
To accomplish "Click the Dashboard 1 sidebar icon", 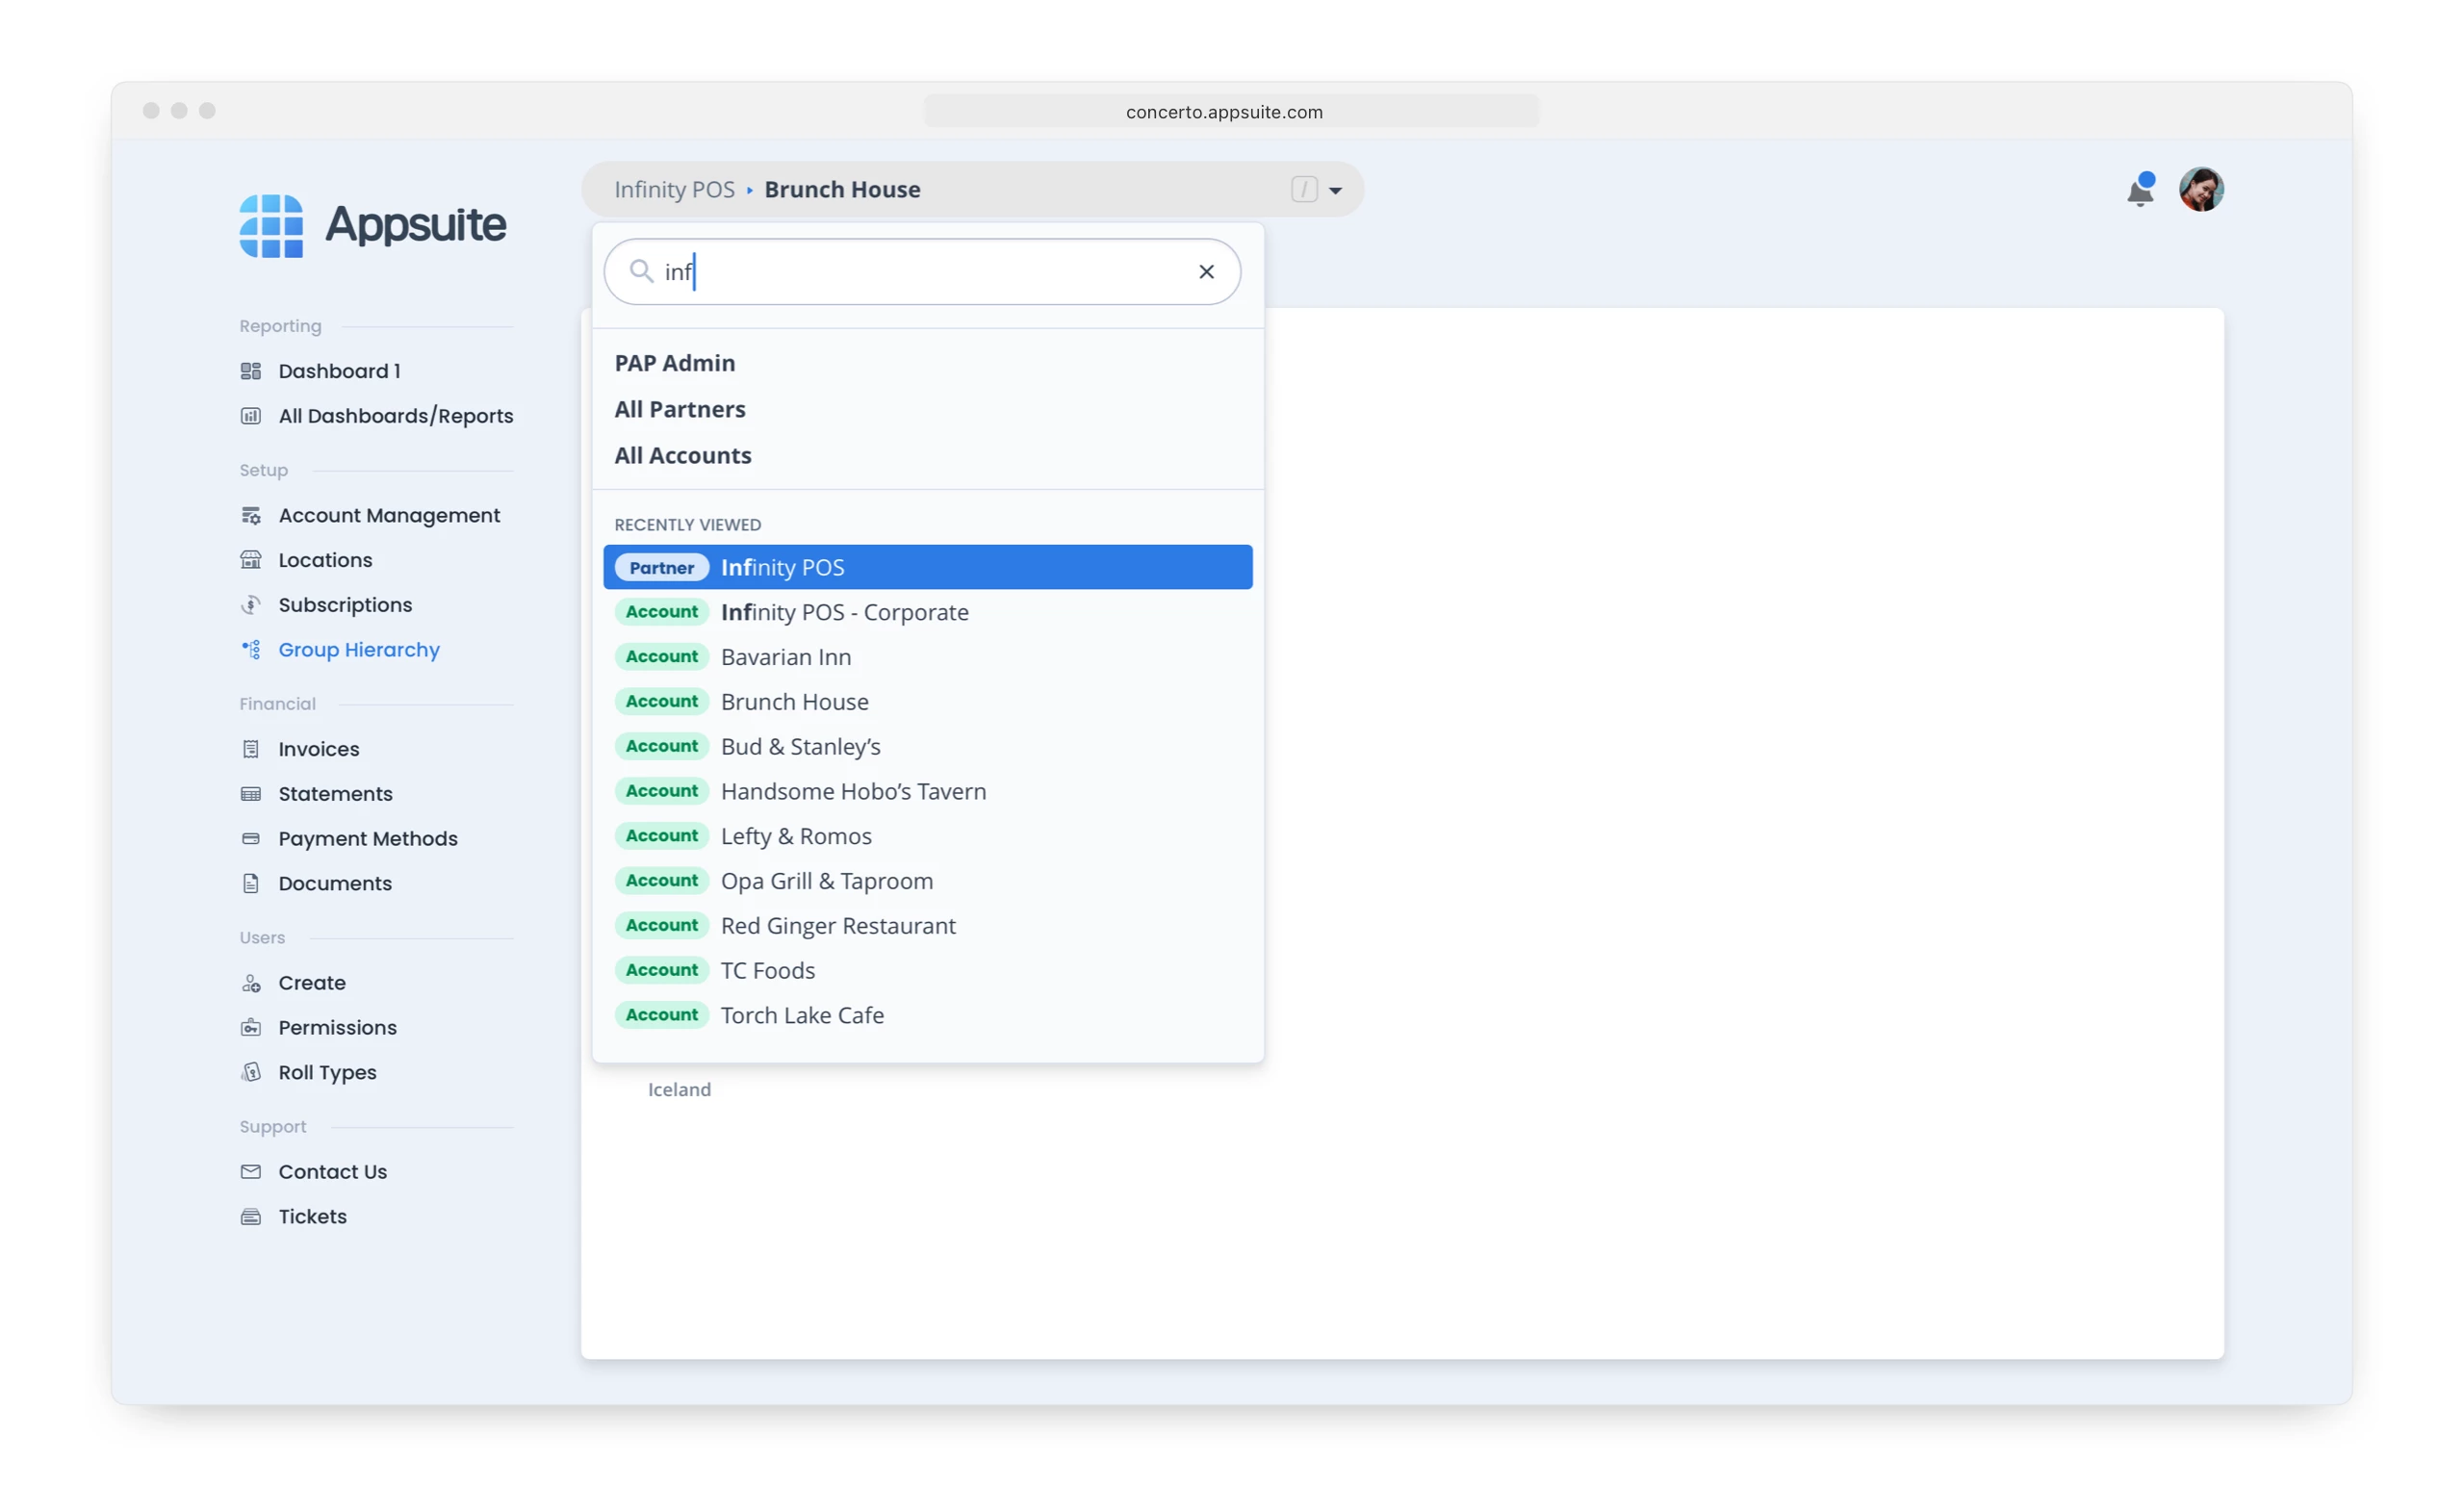I will pos(251,371).
